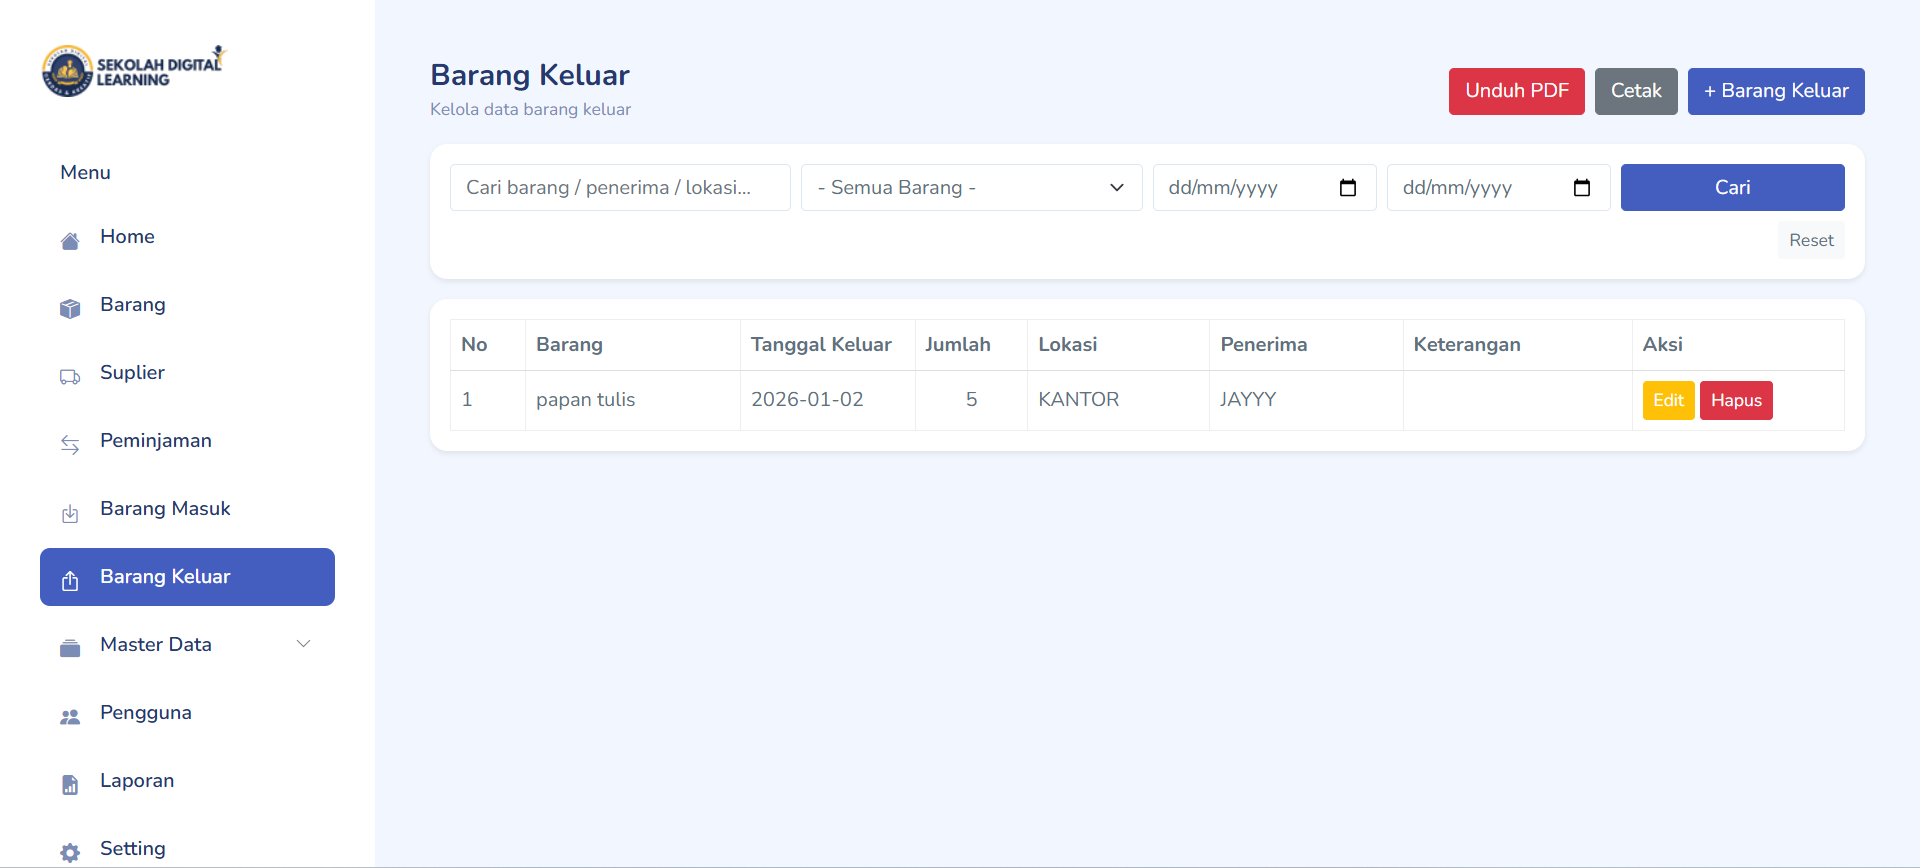1920x868 pixels.
Task: Open calendar picker of second date field
Action: pos(1581,188)
